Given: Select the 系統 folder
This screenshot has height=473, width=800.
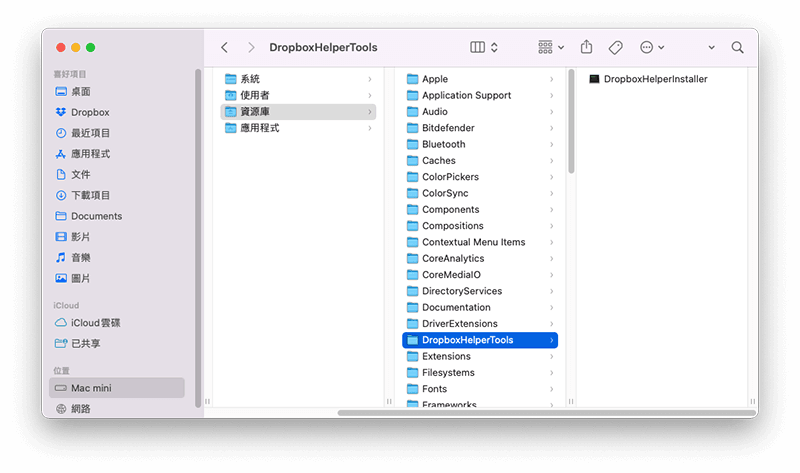Looking at the screenshot, I should [298, 79].
